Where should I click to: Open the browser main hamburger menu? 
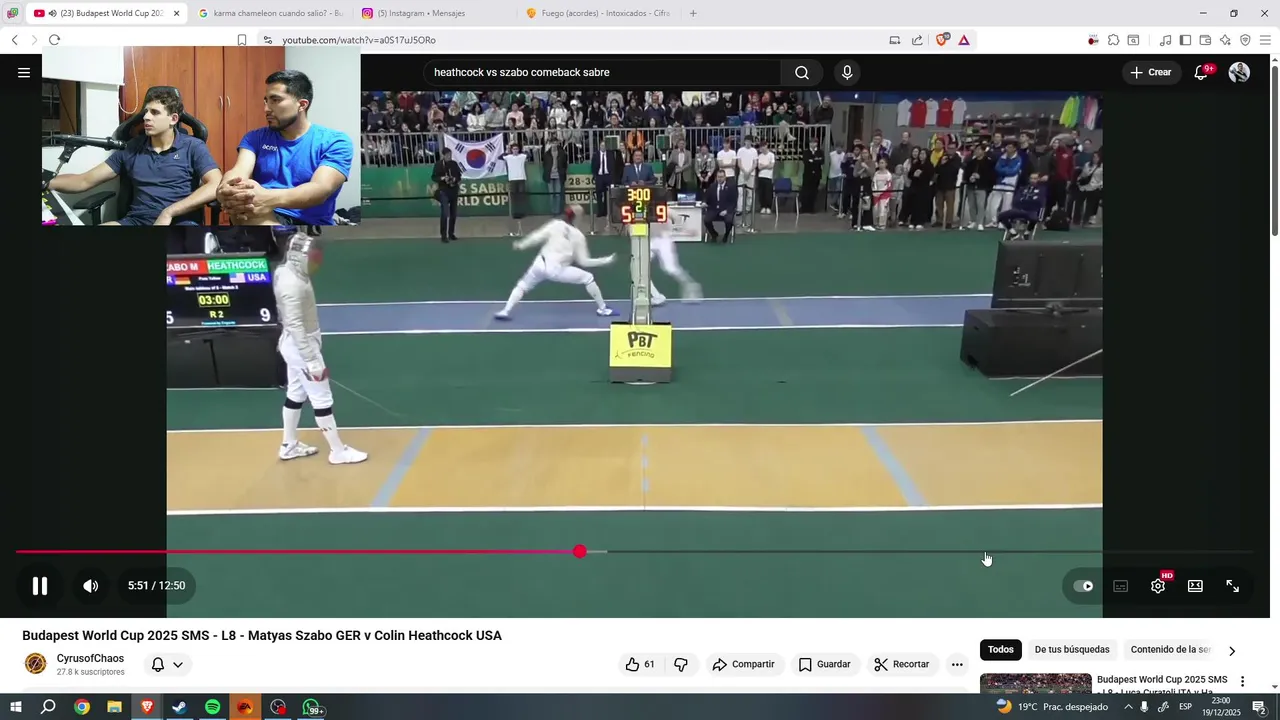coord(1265,40)
